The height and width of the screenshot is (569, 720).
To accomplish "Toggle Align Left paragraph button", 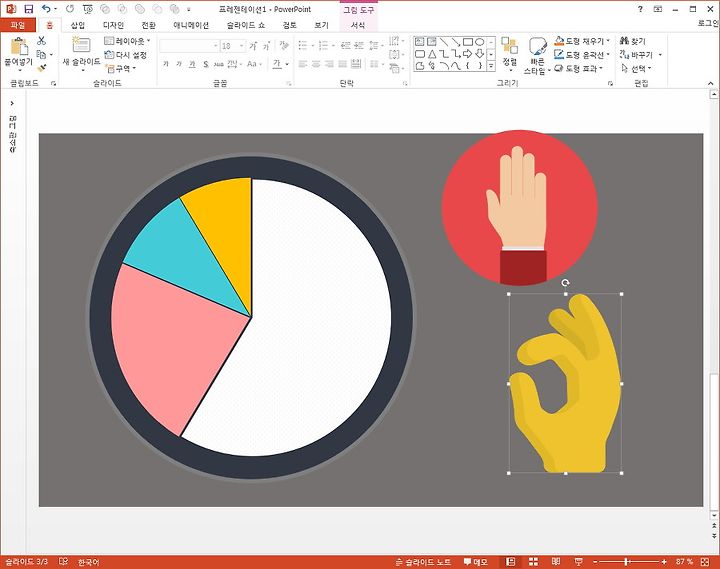I will [x=303, y=64].
